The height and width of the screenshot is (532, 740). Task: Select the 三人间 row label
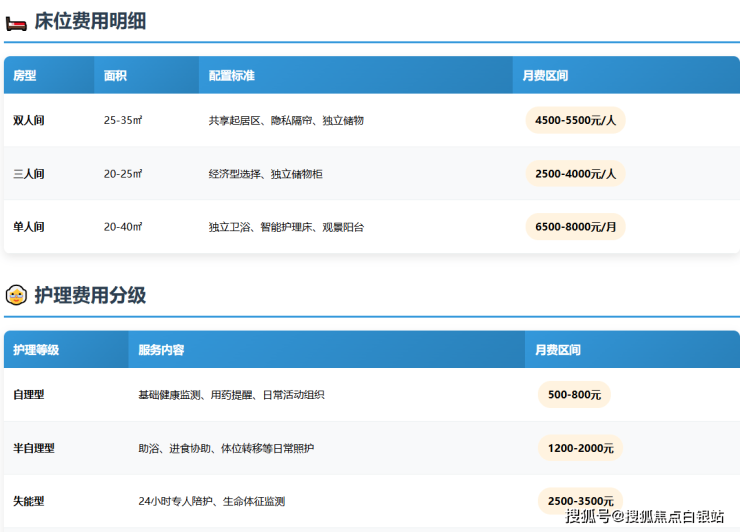pyautogui.click(x=29, y=174)
